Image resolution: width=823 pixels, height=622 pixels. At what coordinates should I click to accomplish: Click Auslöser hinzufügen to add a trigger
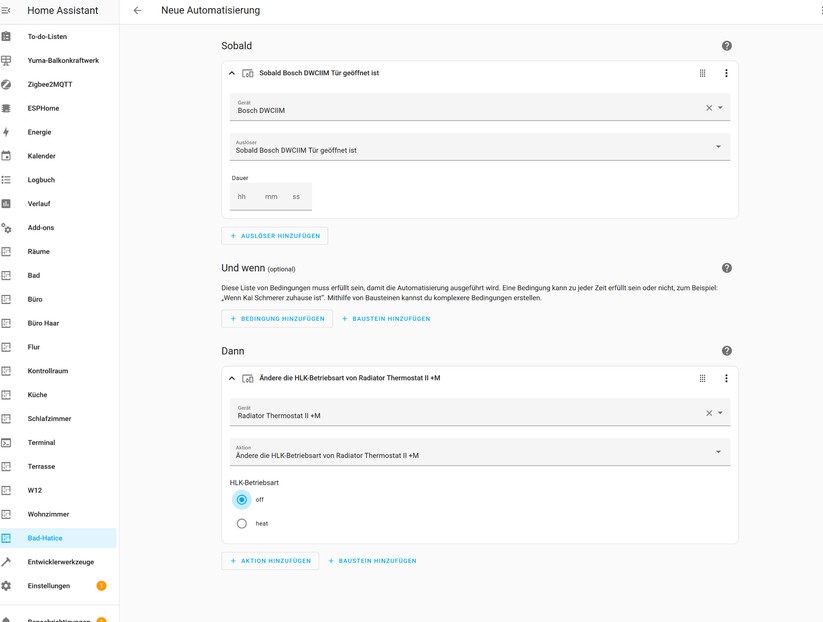pyautogui.click(x=274, y=235)
